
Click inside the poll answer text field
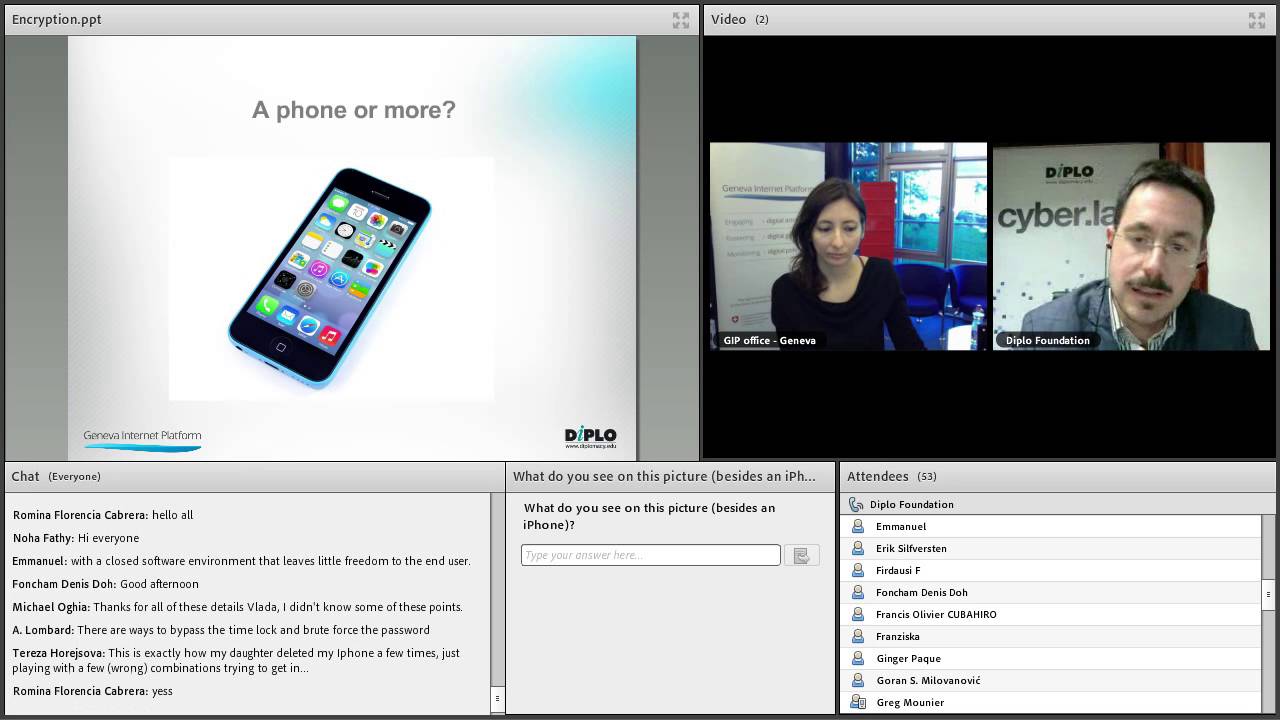coord(650,555)
